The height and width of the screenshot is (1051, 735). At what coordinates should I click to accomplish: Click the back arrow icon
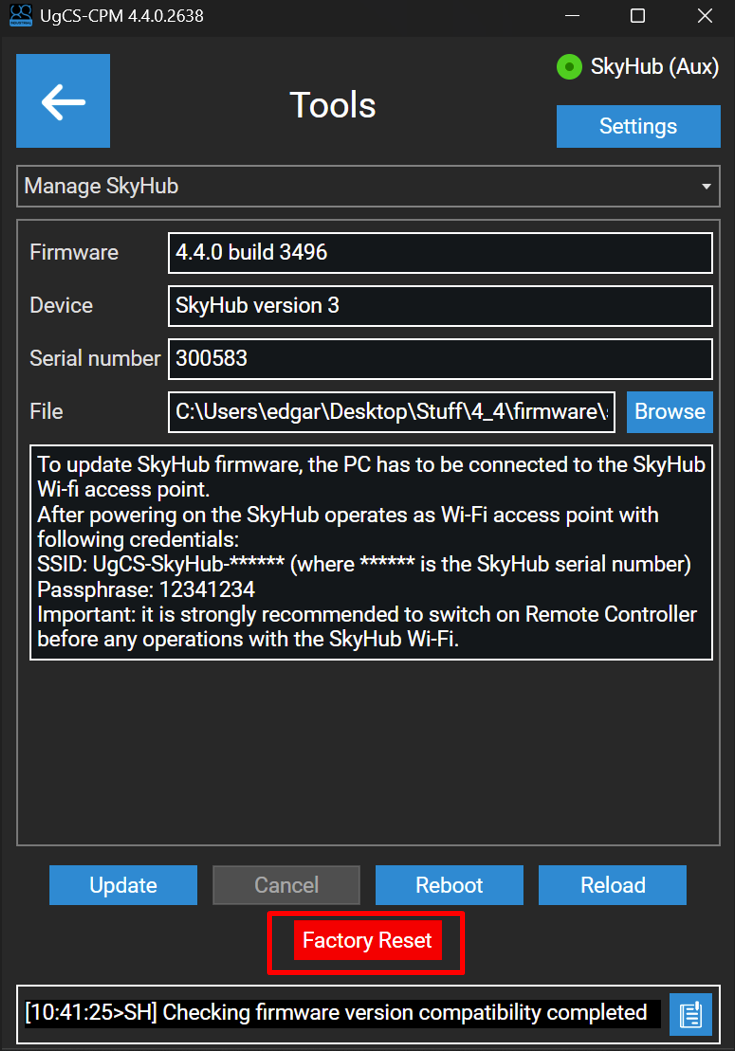[x=63, y=101]
